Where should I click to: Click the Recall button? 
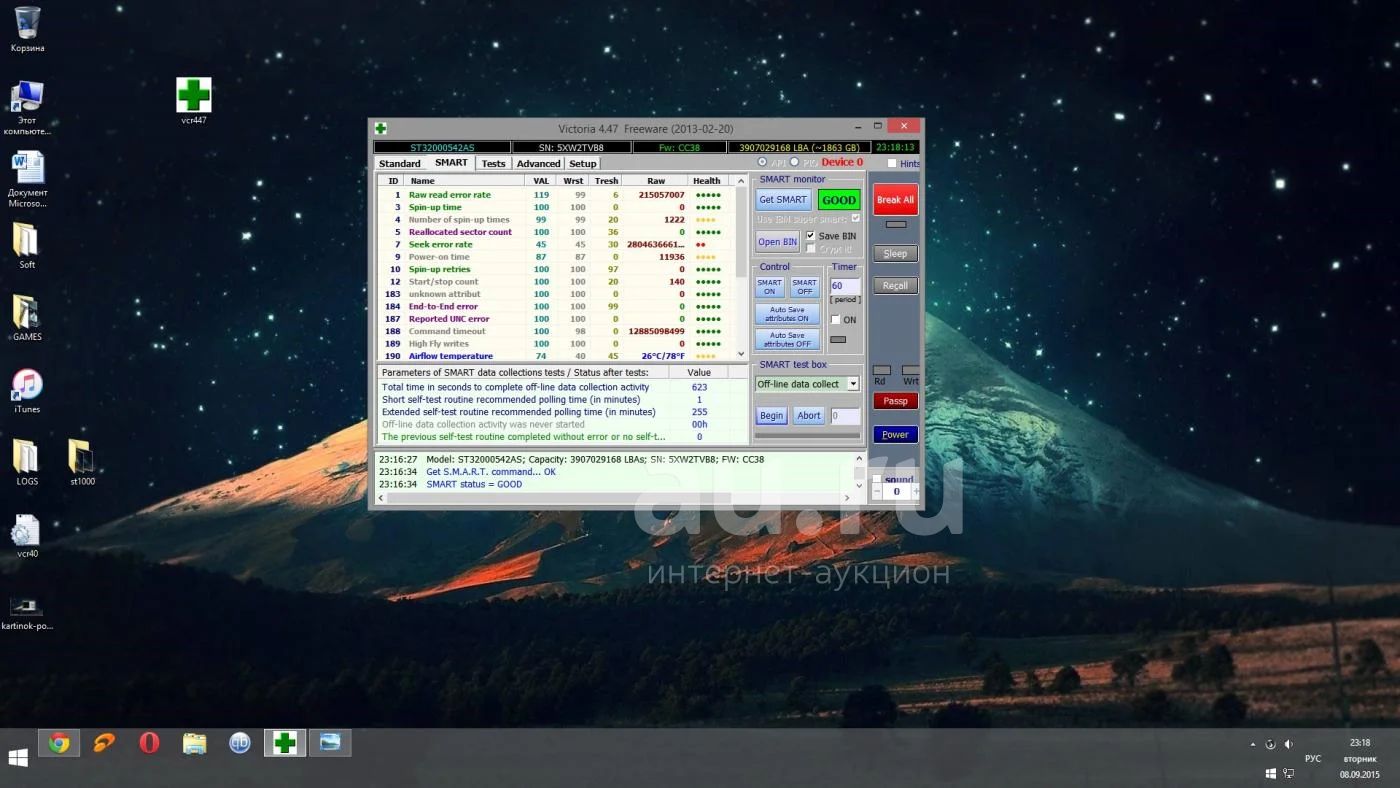point(895,286)
